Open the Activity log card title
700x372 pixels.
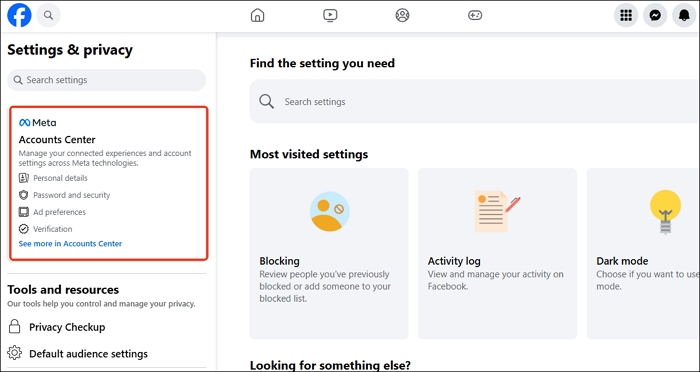[454, 261]
